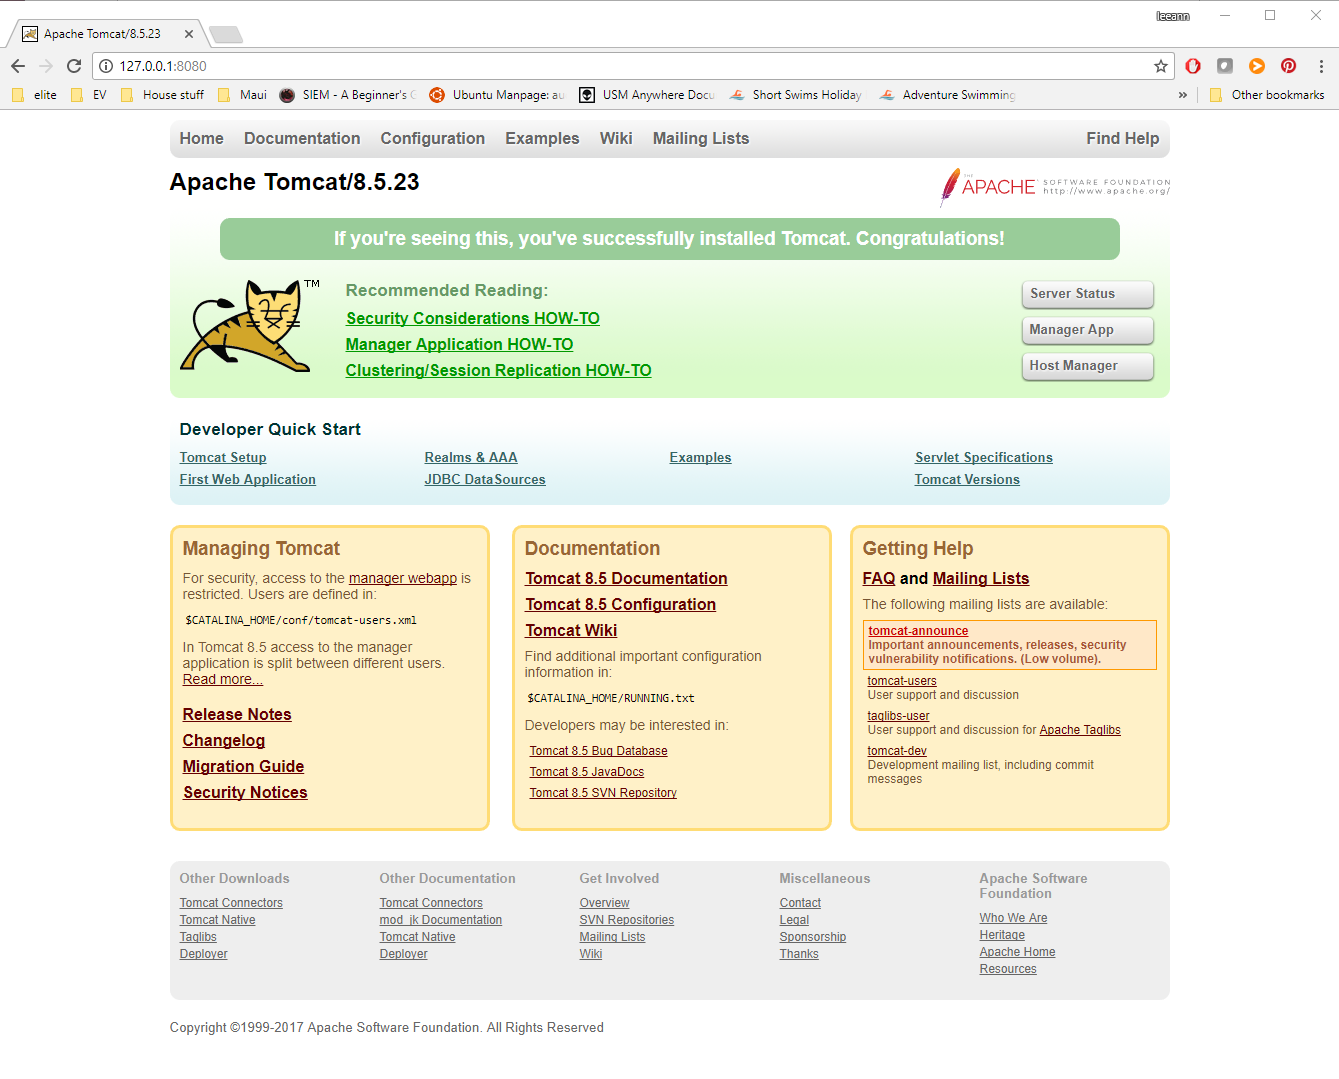1339x1079 pixels.
Task: Open the tomcat-users mailing list link
Action: [x=902, y=681]
